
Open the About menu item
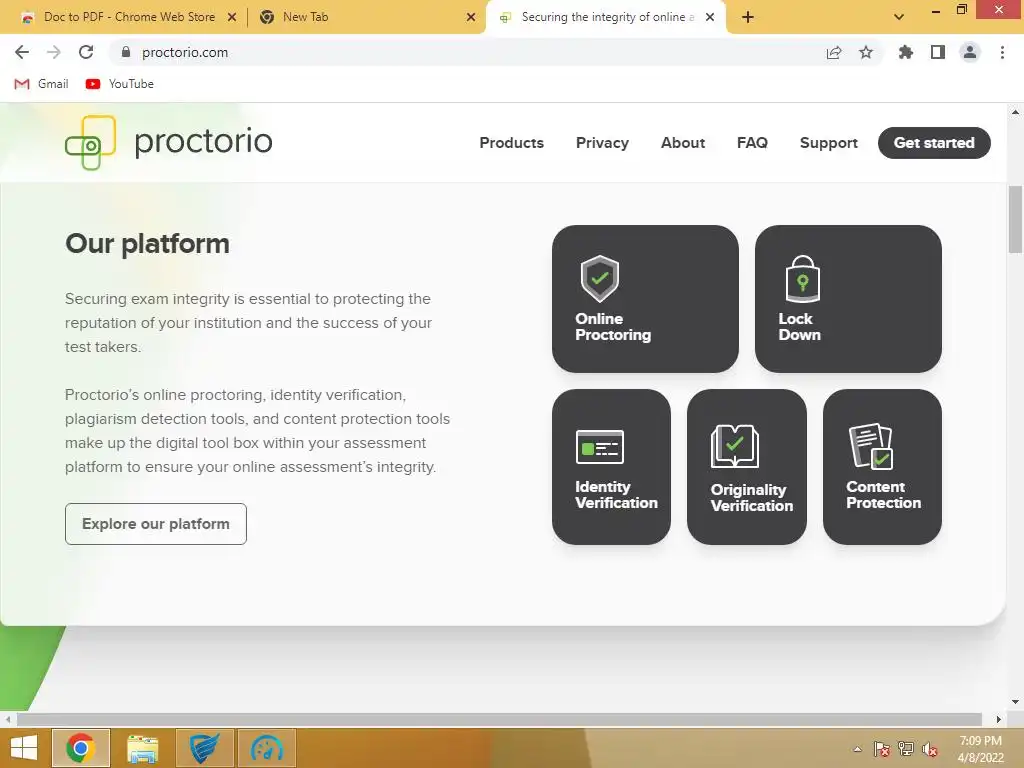[x=682, y=143]
